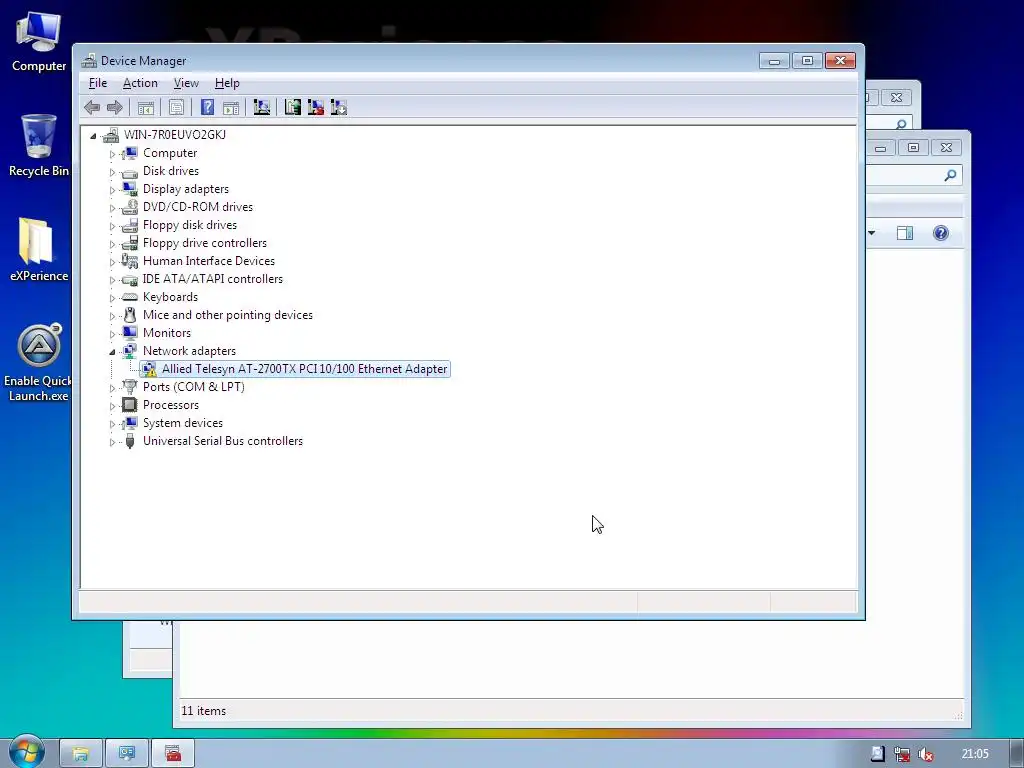
Task: Click the second taskbar button with monitor icon
Action: [x=127, y=754]
